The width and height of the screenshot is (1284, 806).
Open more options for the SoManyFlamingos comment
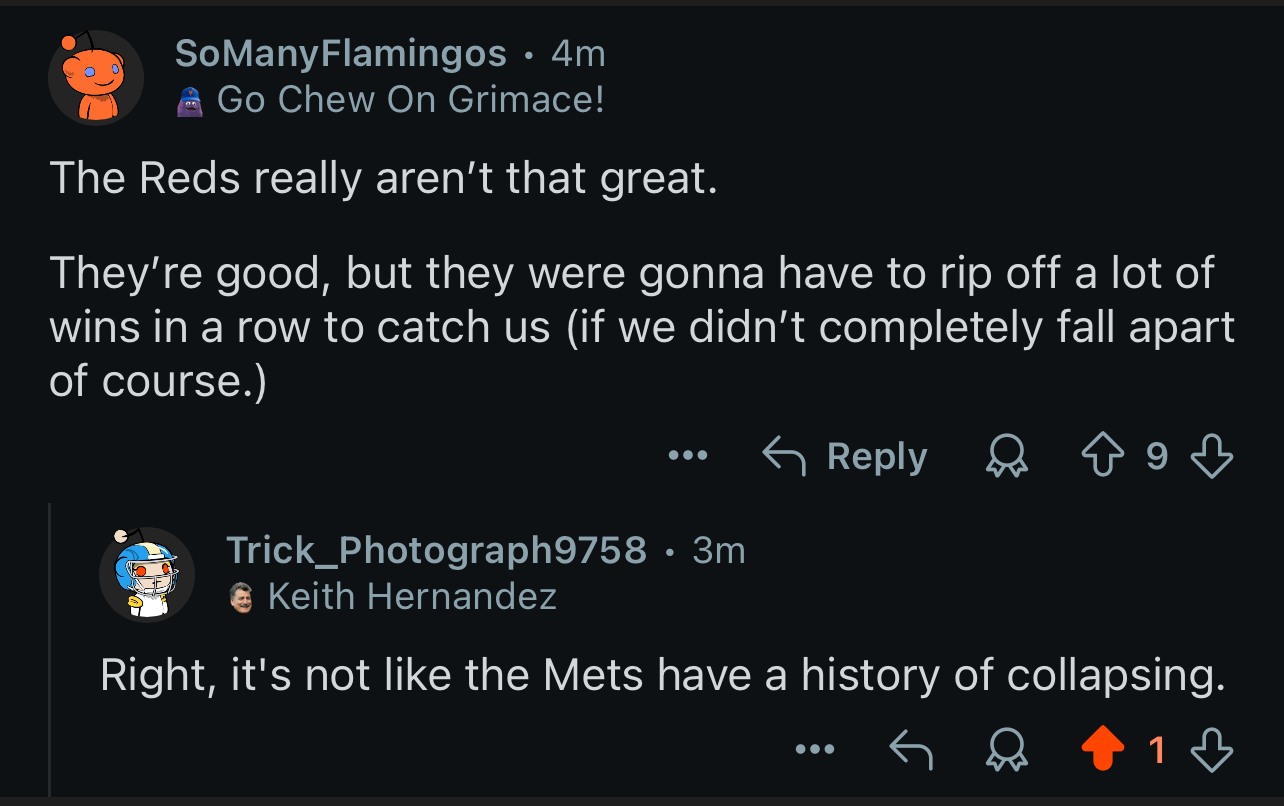click(x=688, y=457)
